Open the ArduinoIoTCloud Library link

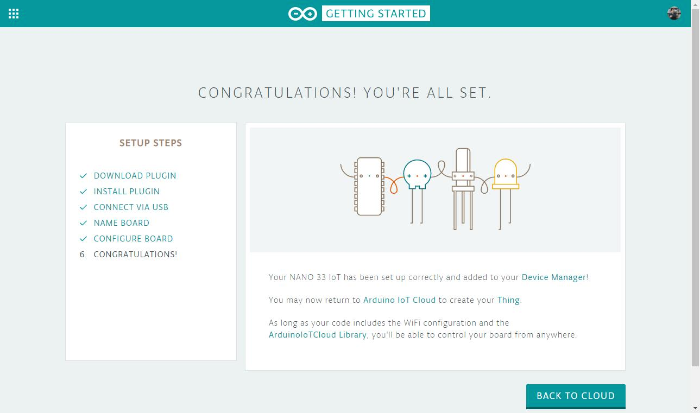[x=317, y=334]
